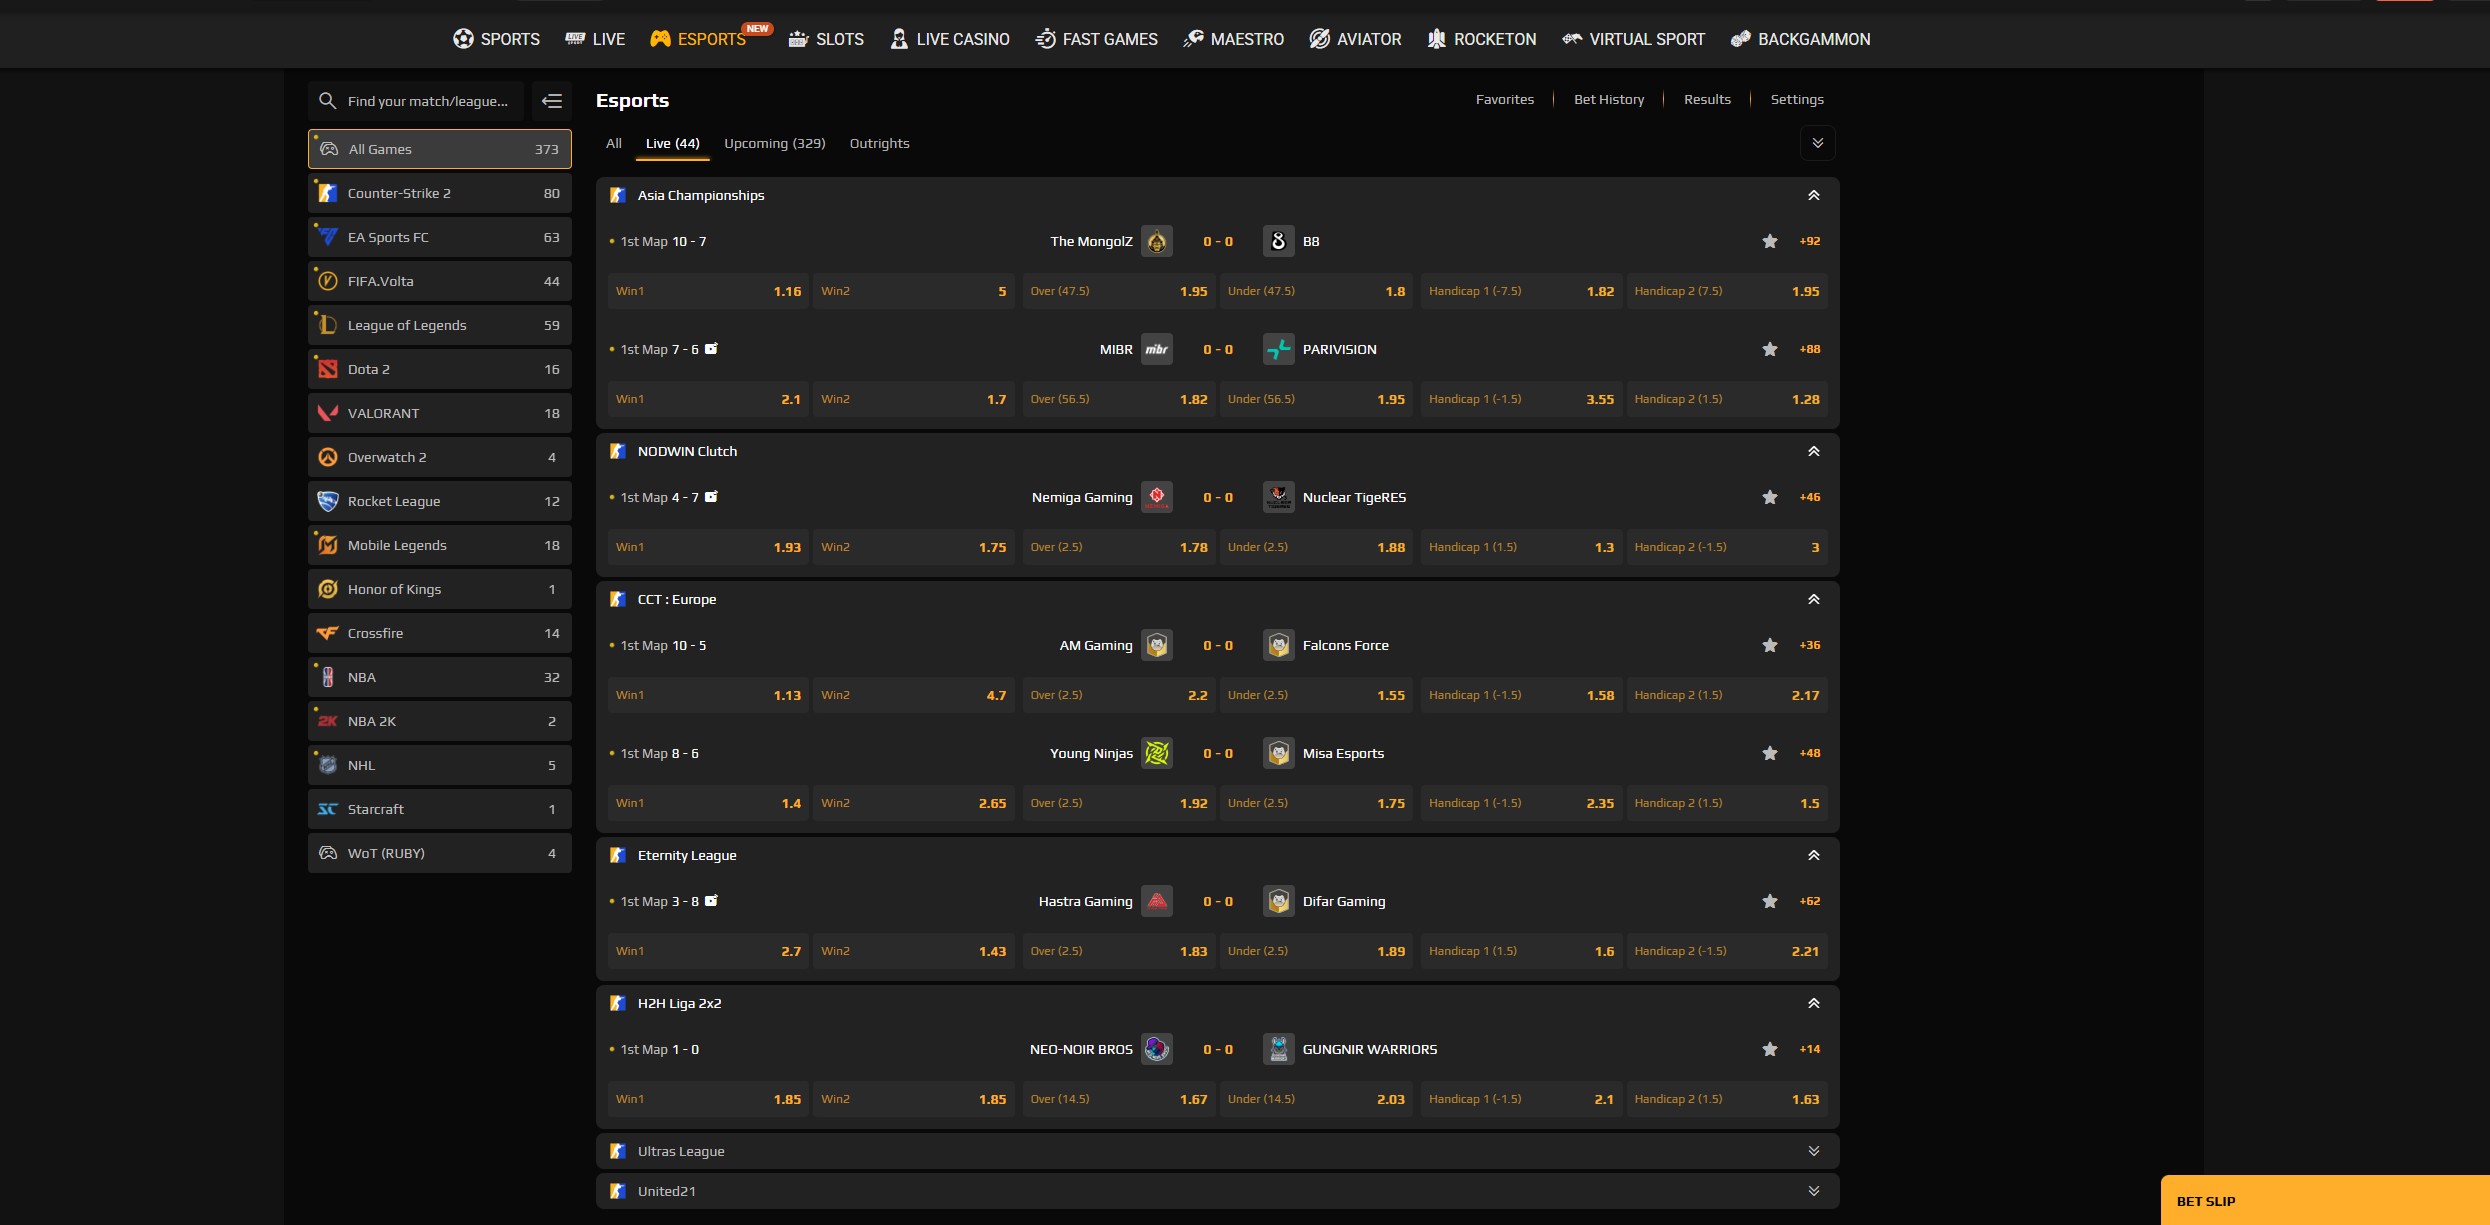Select Overwatch 2 category

click(440, 457)
